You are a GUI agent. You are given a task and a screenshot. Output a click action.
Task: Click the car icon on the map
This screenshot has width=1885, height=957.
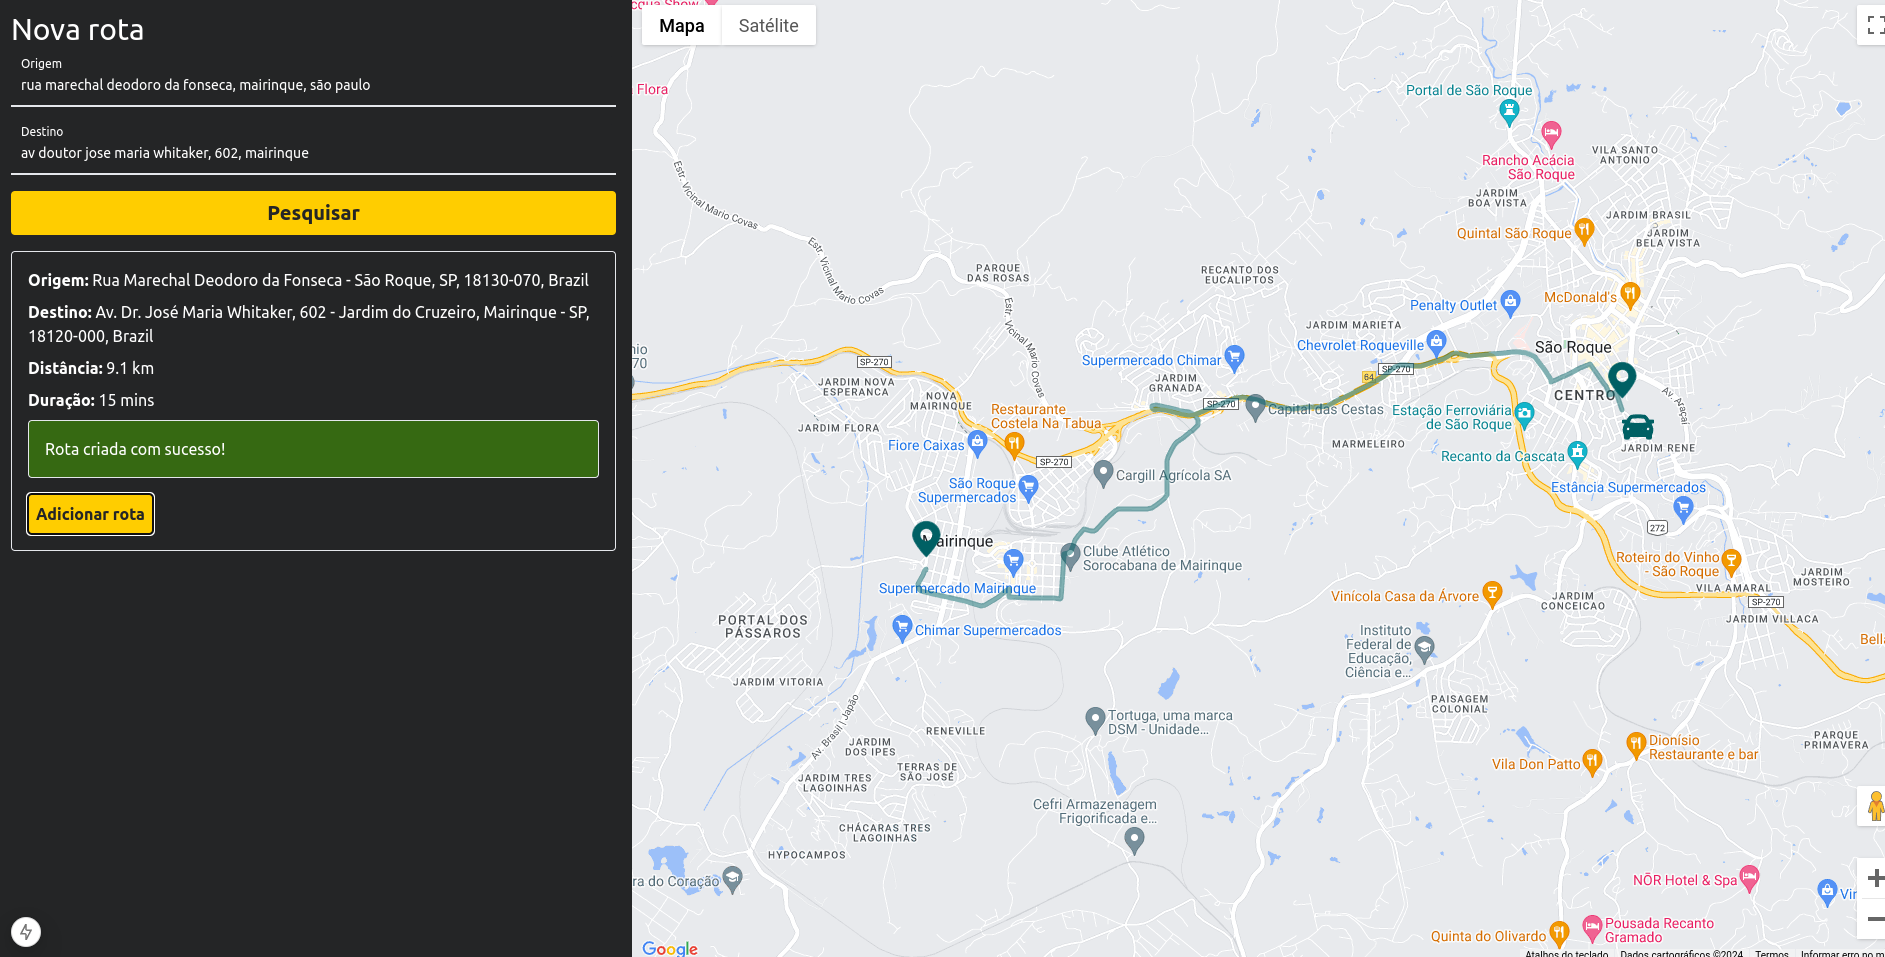(1637, 427)
